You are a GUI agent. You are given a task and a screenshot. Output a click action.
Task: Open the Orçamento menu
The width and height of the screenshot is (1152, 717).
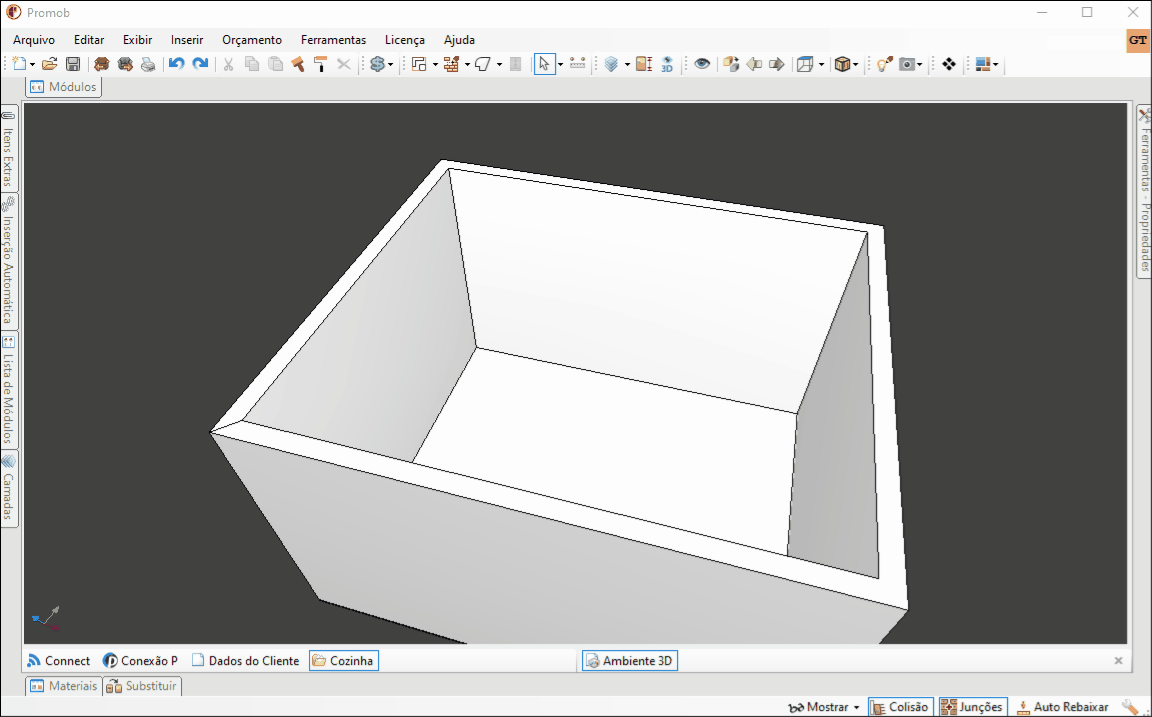252,40
